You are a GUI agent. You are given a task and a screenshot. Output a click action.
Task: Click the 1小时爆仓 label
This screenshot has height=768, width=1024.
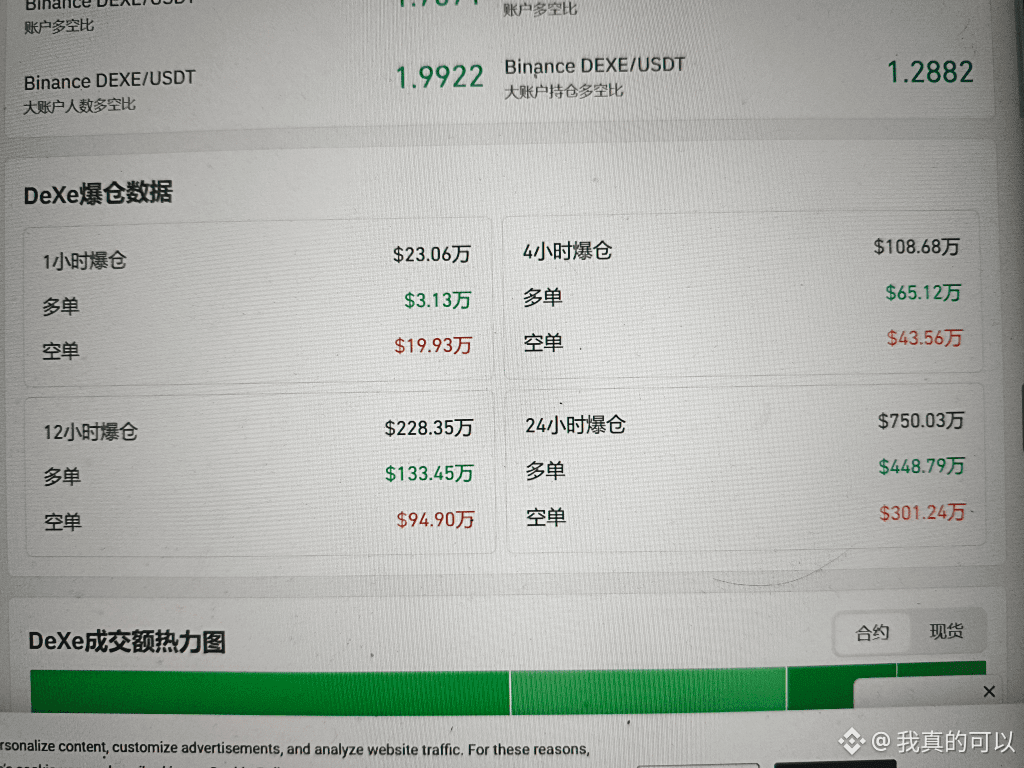pos(84,261)
